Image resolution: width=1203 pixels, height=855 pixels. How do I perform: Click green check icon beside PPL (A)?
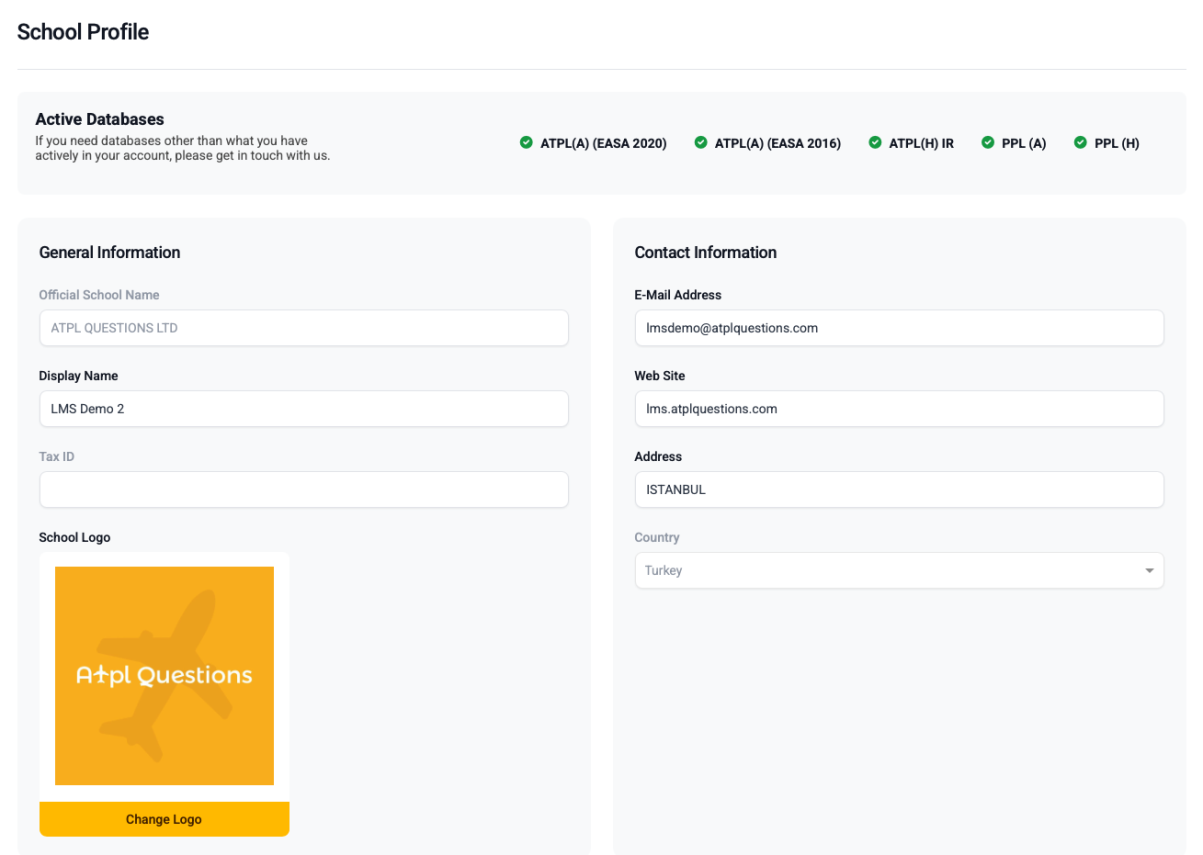pyautogui.click(x=987, y=143)
